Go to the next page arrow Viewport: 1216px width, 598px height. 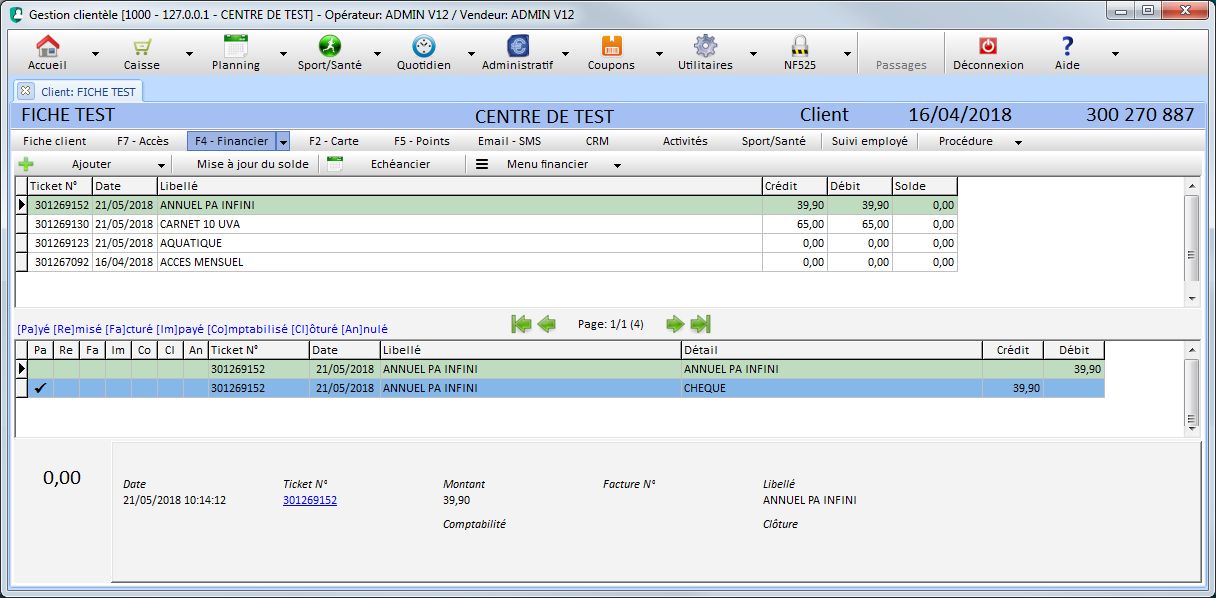pyautogui.click(x=675, y=324)
